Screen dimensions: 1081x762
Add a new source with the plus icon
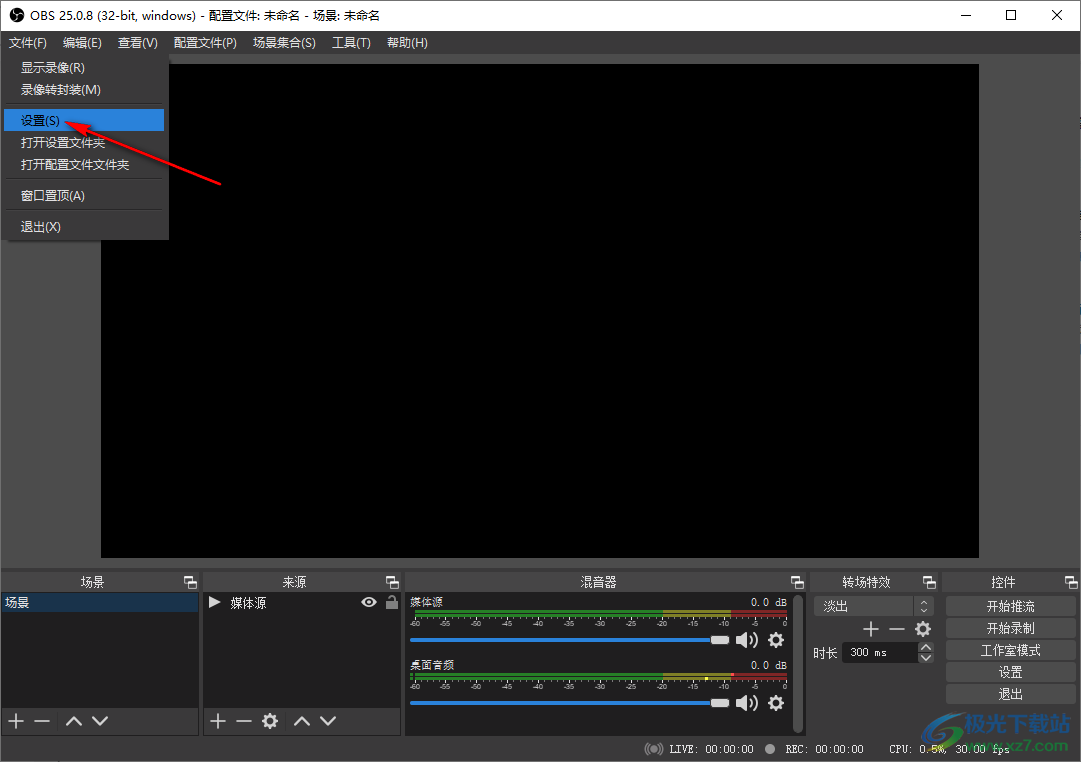click(218, 721)
